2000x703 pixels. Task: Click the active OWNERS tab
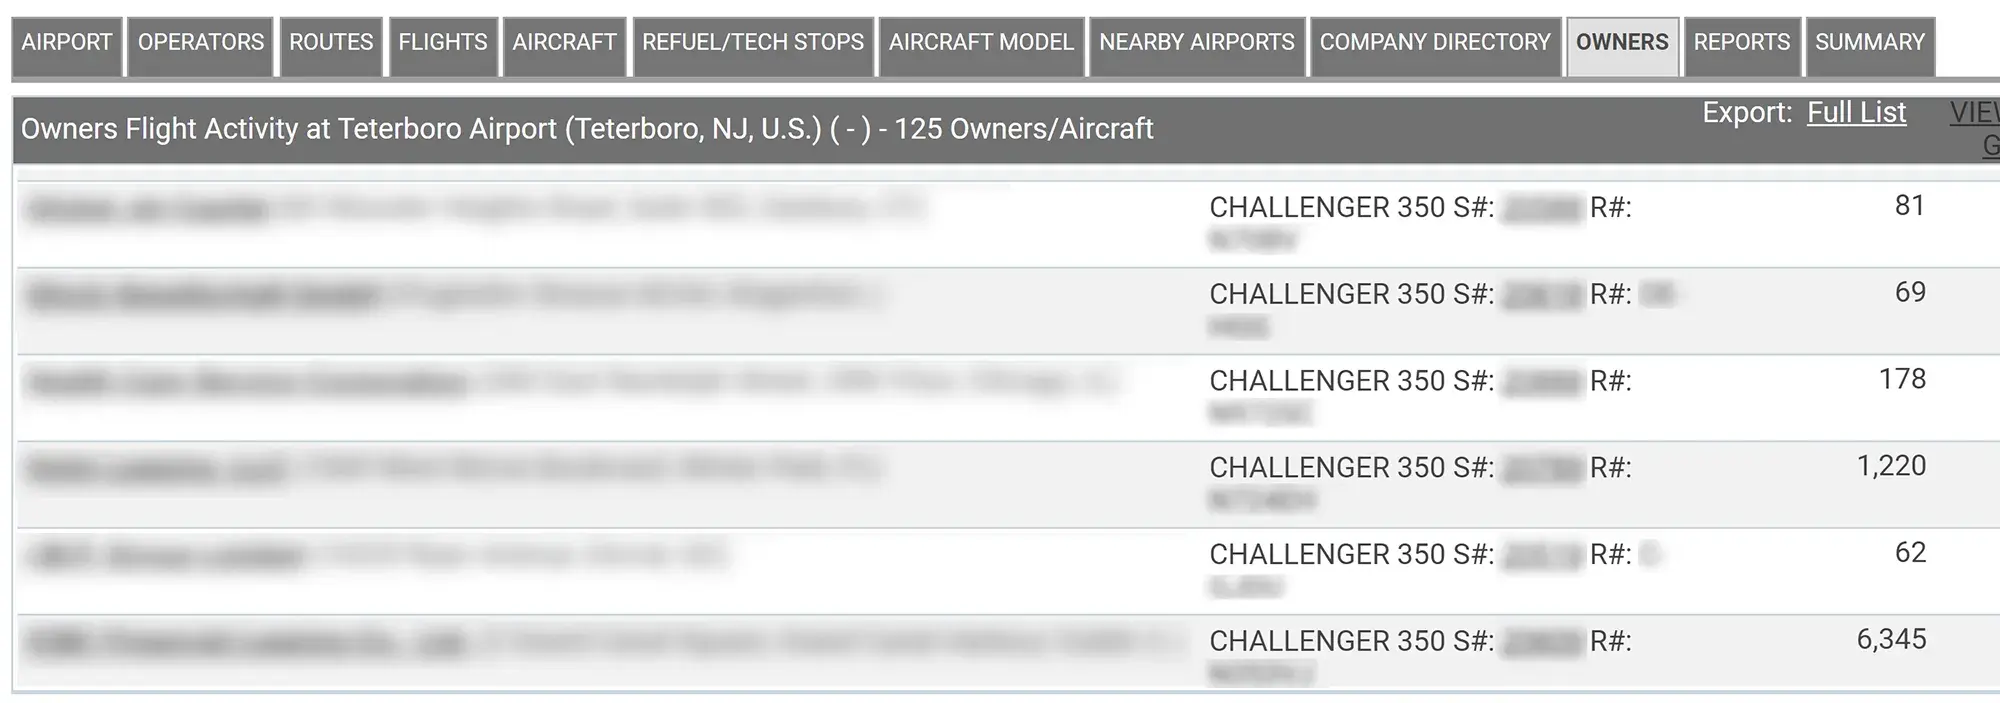coord(1622,43)
